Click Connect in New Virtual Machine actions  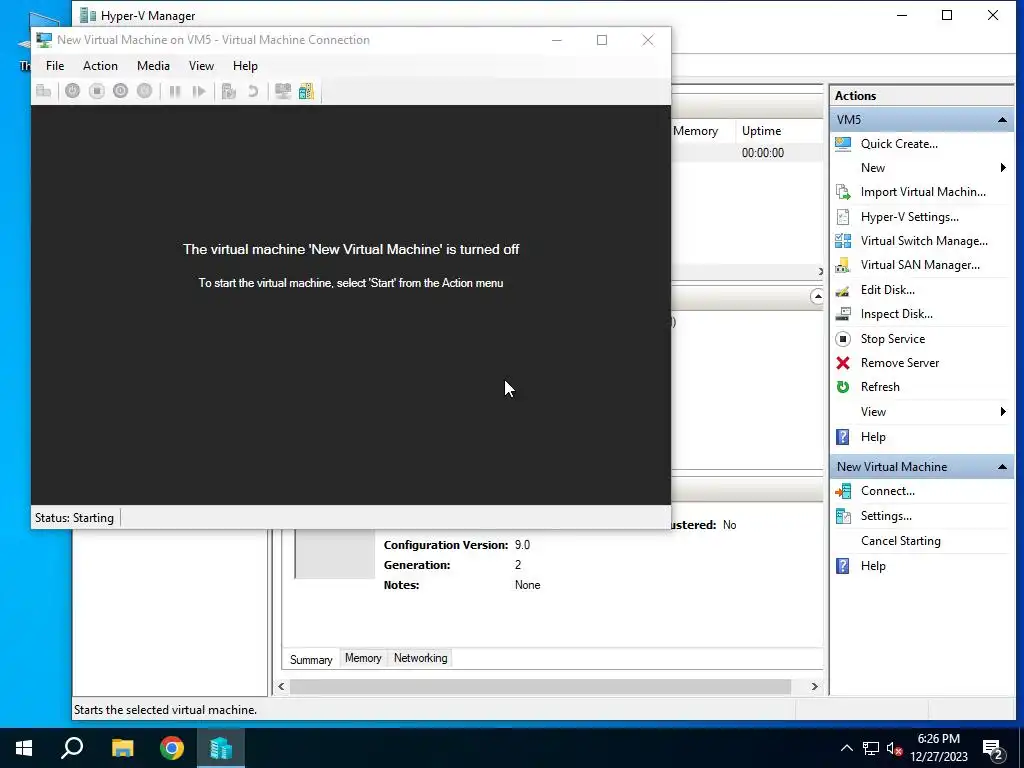[887, 491]
